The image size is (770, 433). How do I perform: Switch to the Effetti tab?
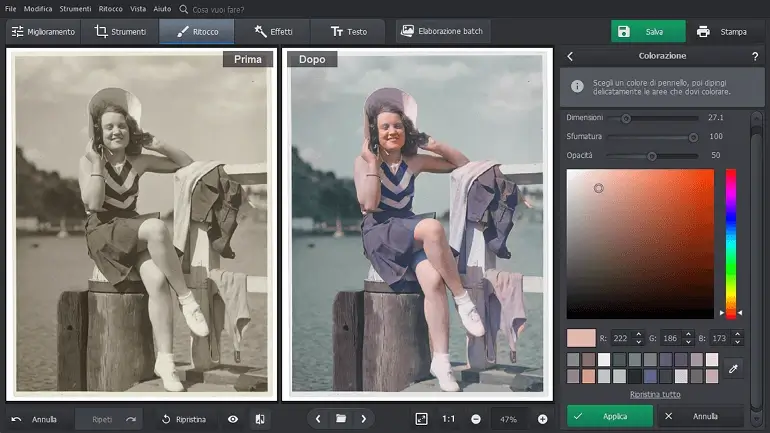273,31
